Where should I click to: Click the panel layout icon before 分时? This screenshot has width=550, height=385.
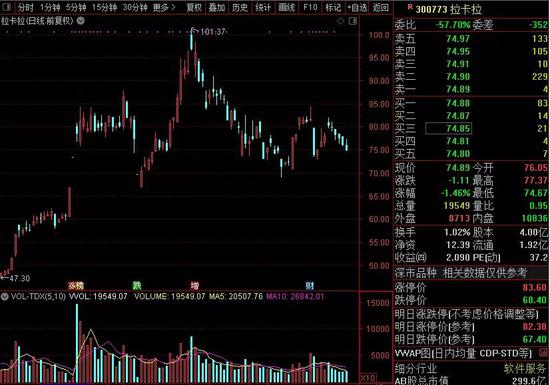click(x=7, y=7)
